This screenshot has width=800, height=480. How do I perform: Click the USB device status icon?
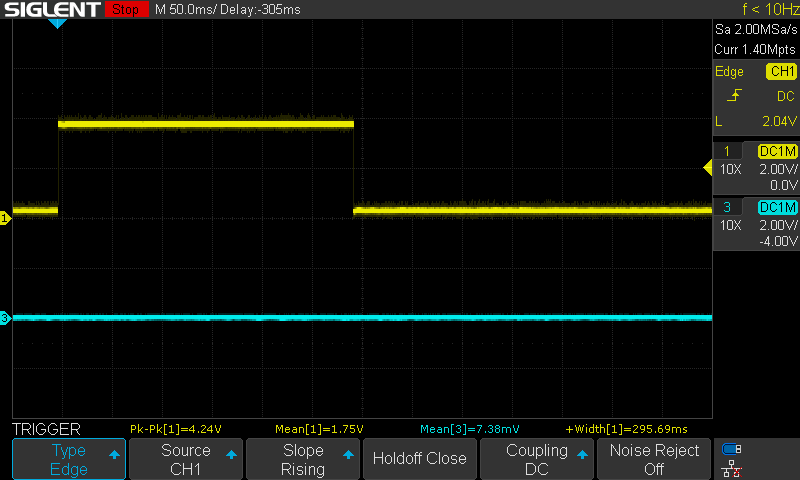733,450
